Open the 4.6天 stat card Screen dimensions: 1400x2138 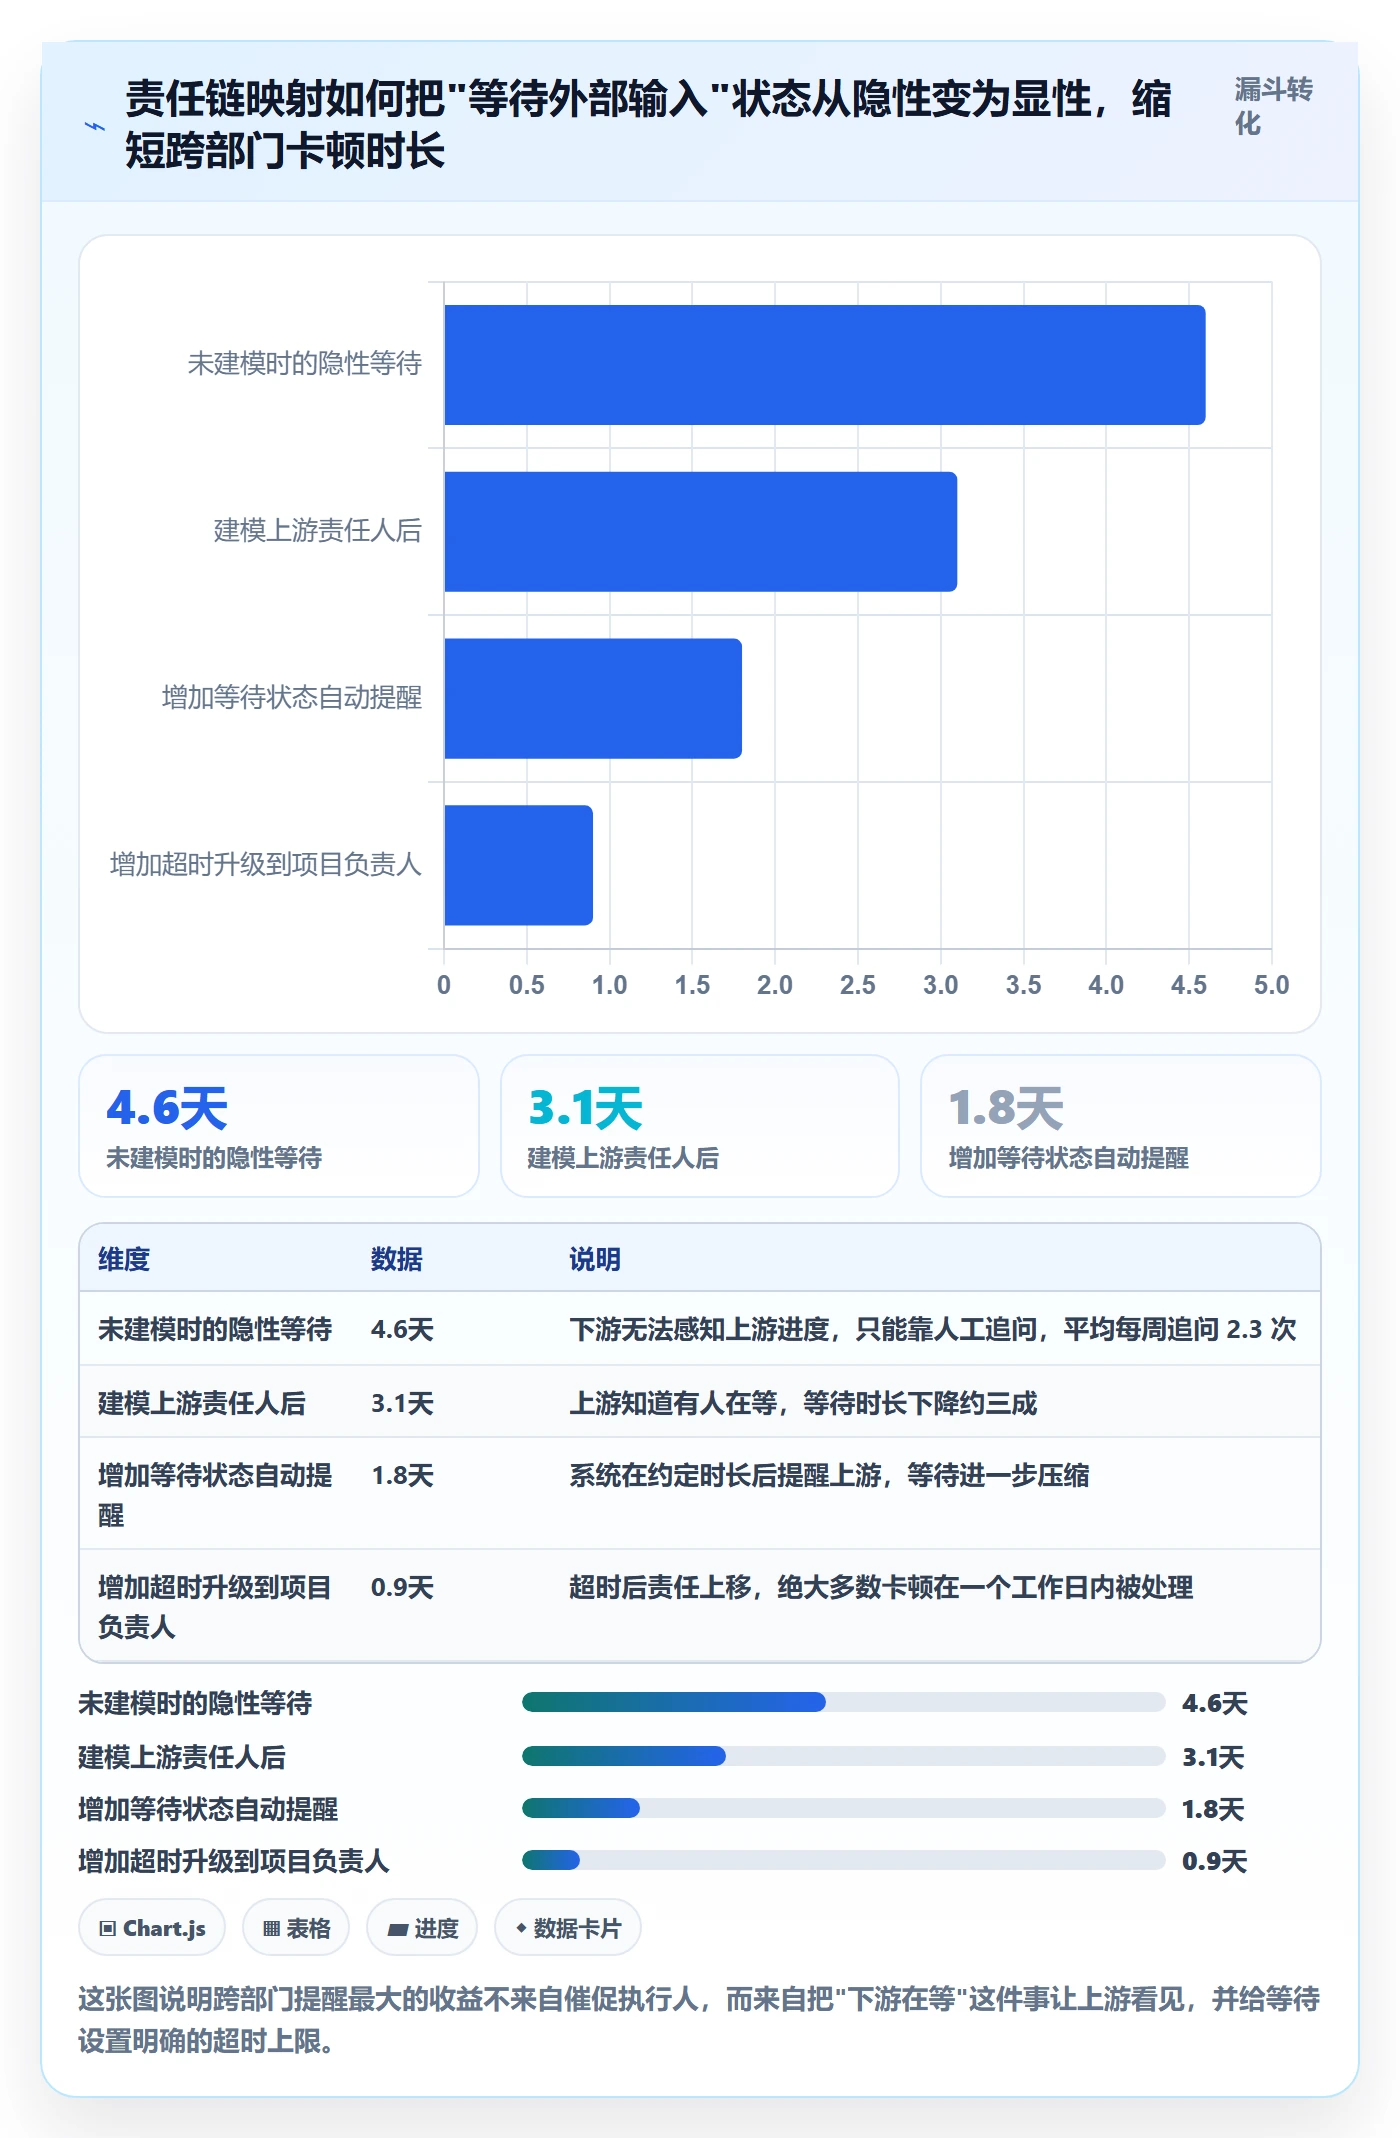(x=279, y=1126)
